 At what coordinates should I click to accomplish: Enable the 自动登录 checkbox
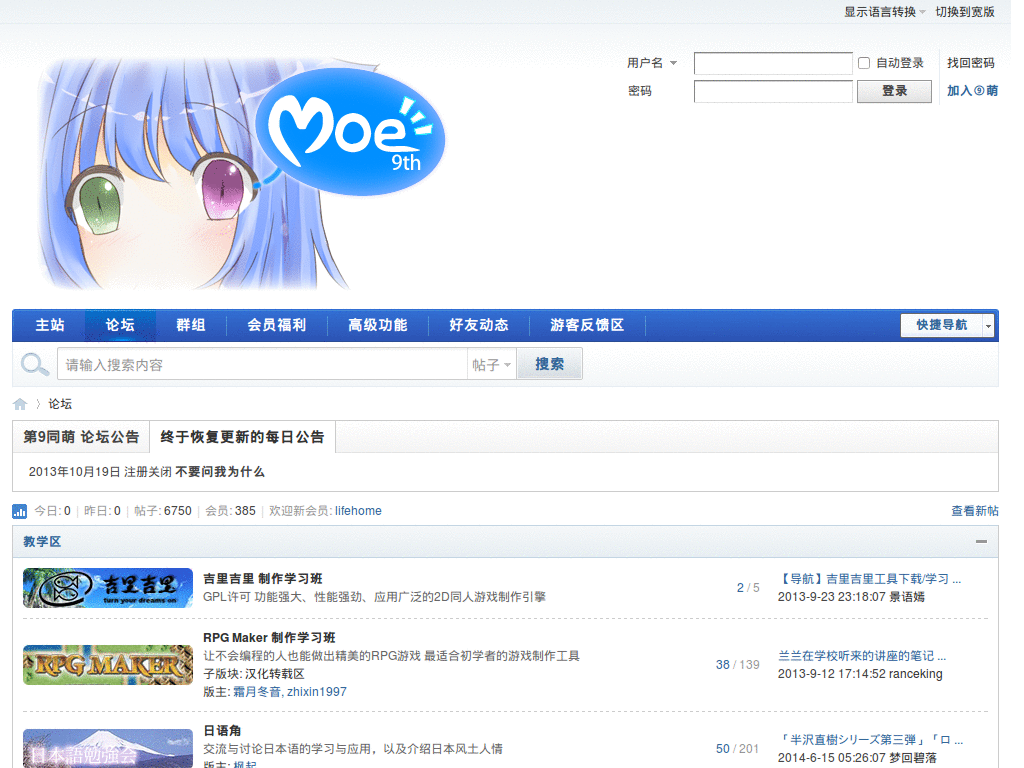[x=862, y=63]
